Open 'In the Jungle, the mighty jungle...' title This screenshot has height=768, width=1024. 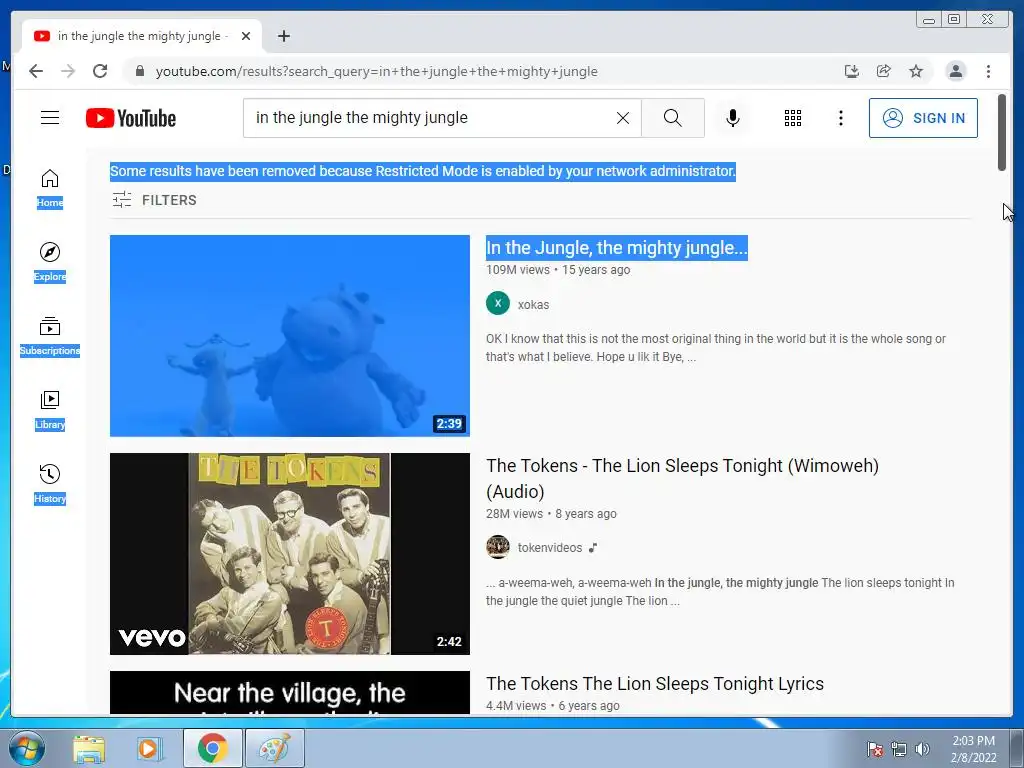[x=616, y=248]
